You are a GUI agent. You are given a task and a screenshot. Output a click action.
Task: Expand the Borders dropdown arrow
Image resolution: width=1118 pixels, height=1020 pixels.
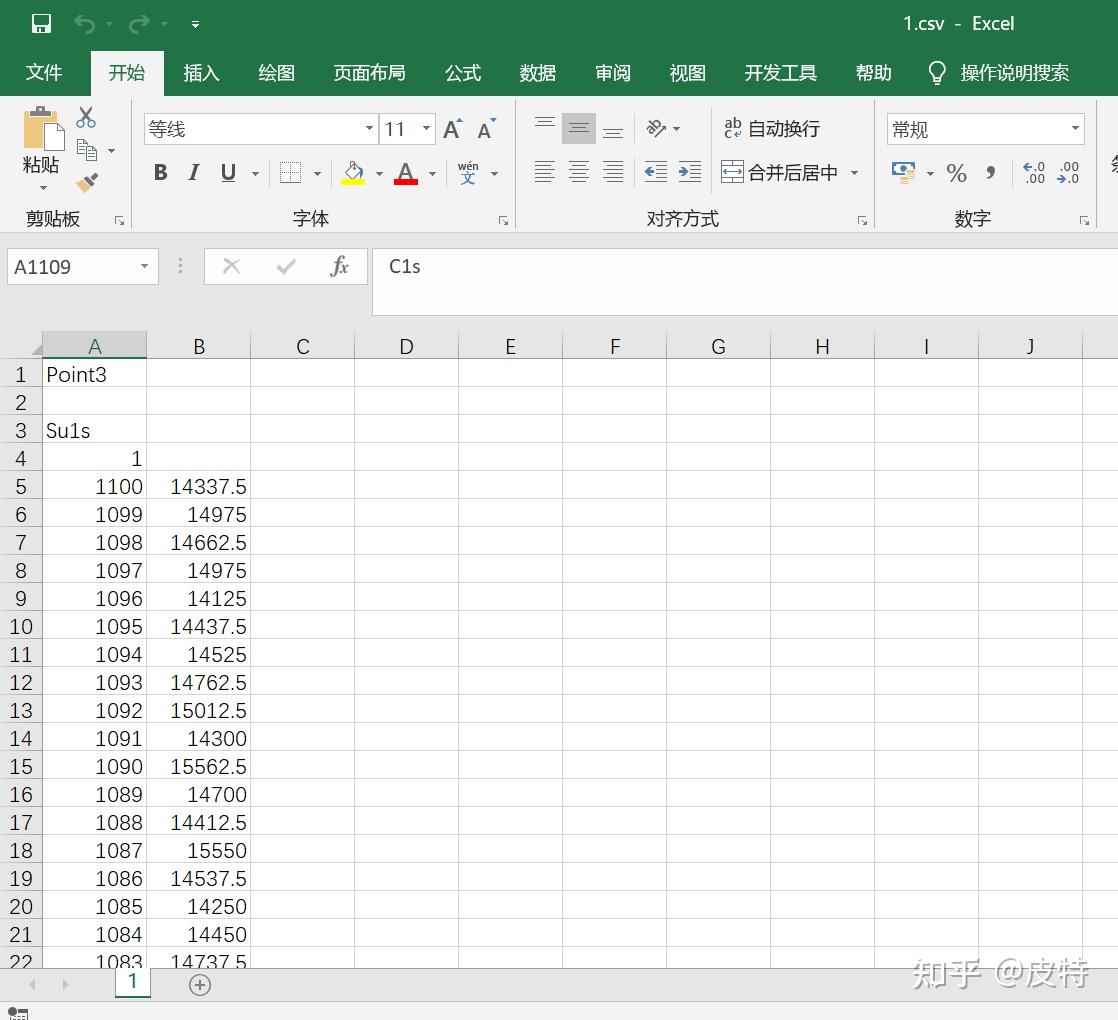click(x=317, y=173)
